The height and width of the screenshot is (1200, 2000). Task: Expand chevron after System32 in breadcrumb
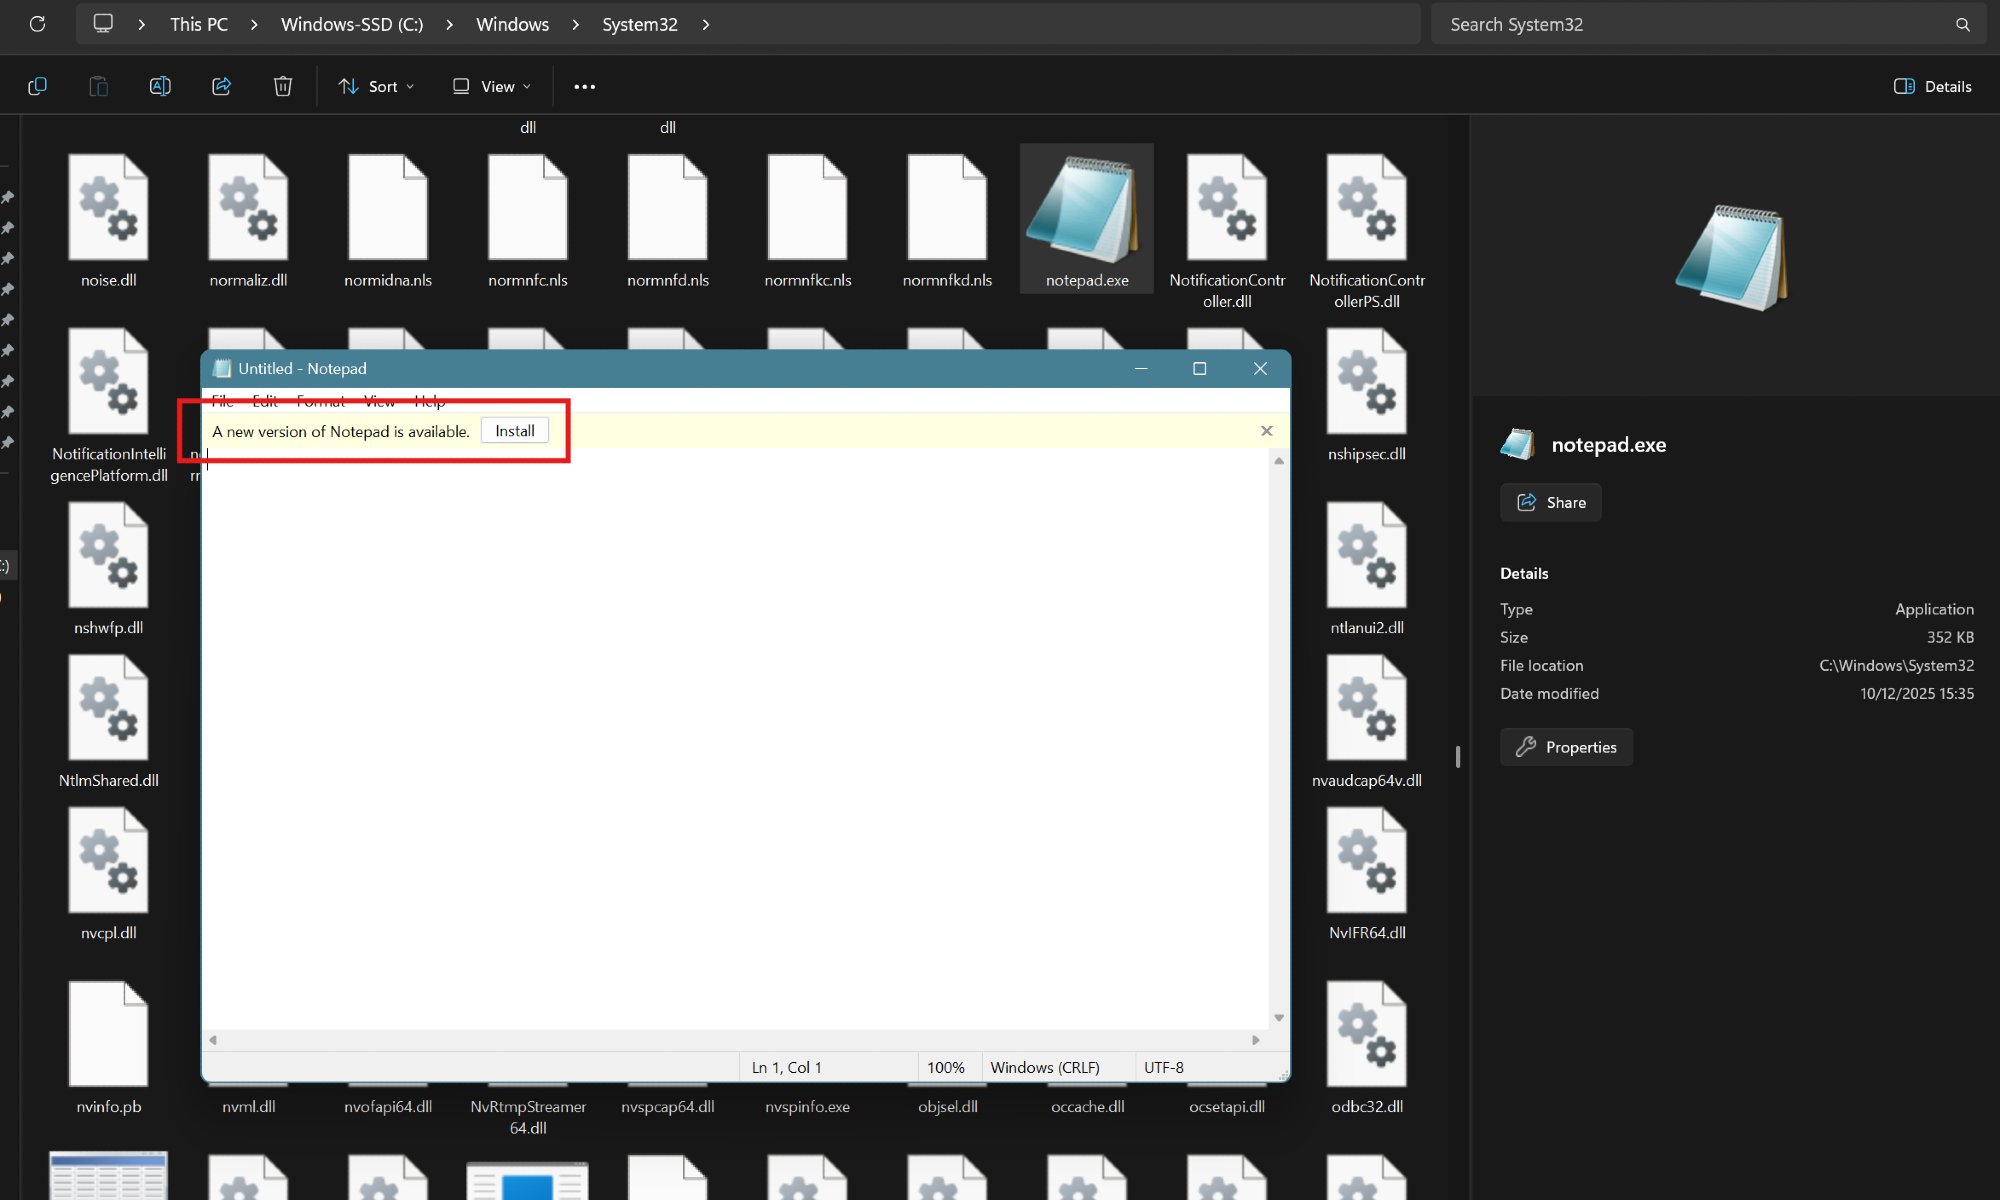[706, 25]
